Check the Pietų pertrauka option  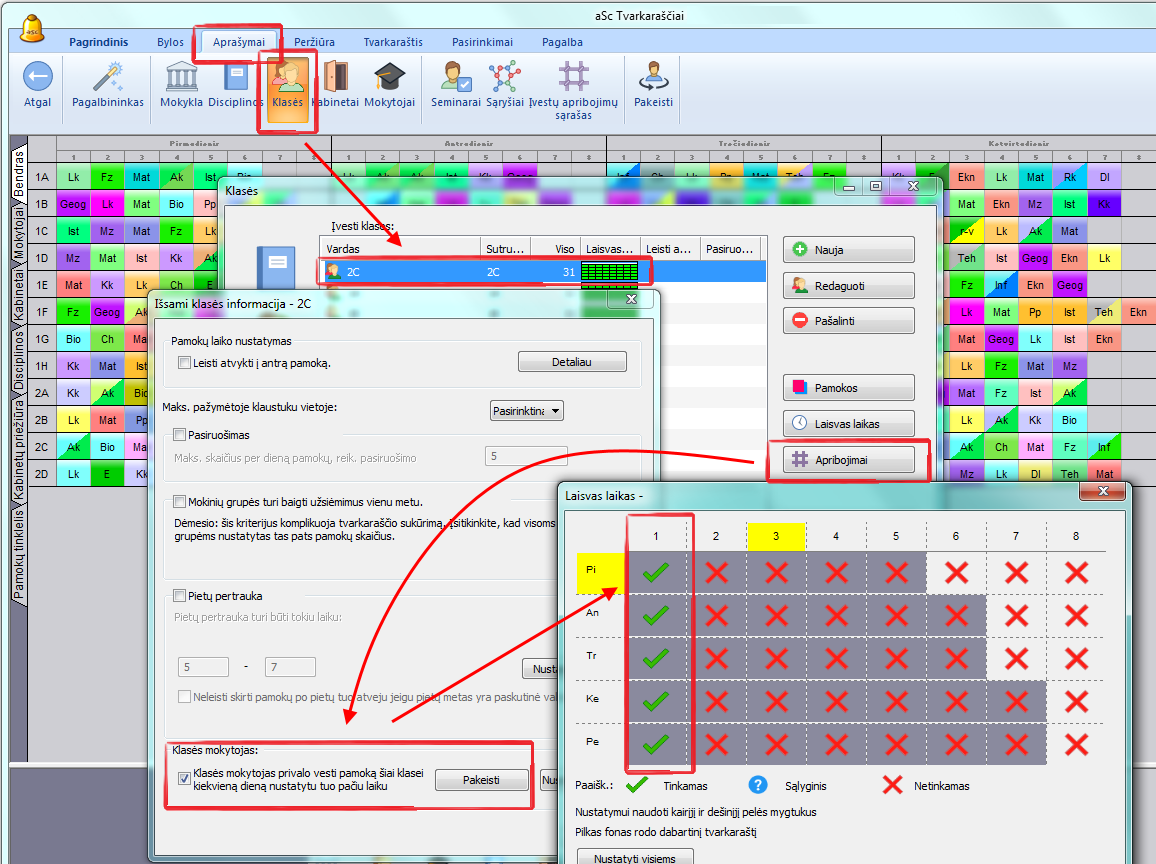tap(180, 596)
